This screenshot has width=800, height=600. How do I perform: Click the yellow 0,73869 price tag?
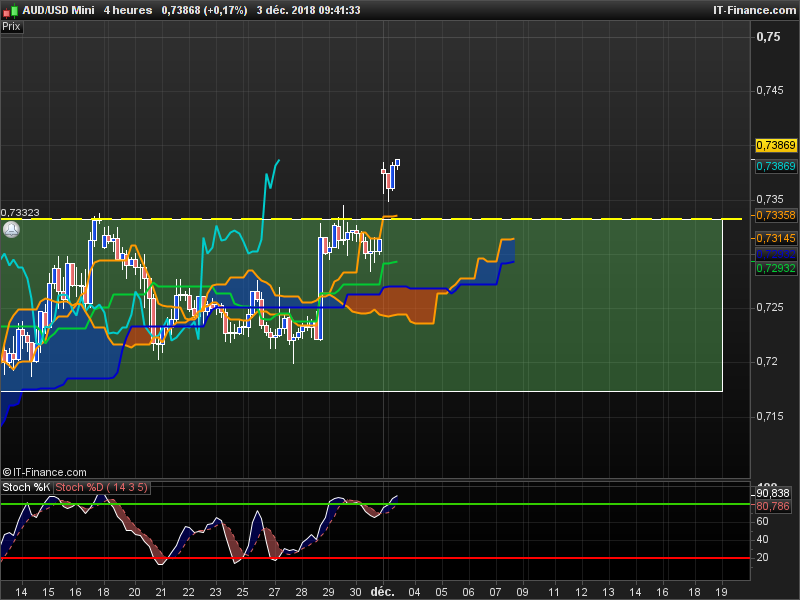pyautogui.click(x=776, y=145)
